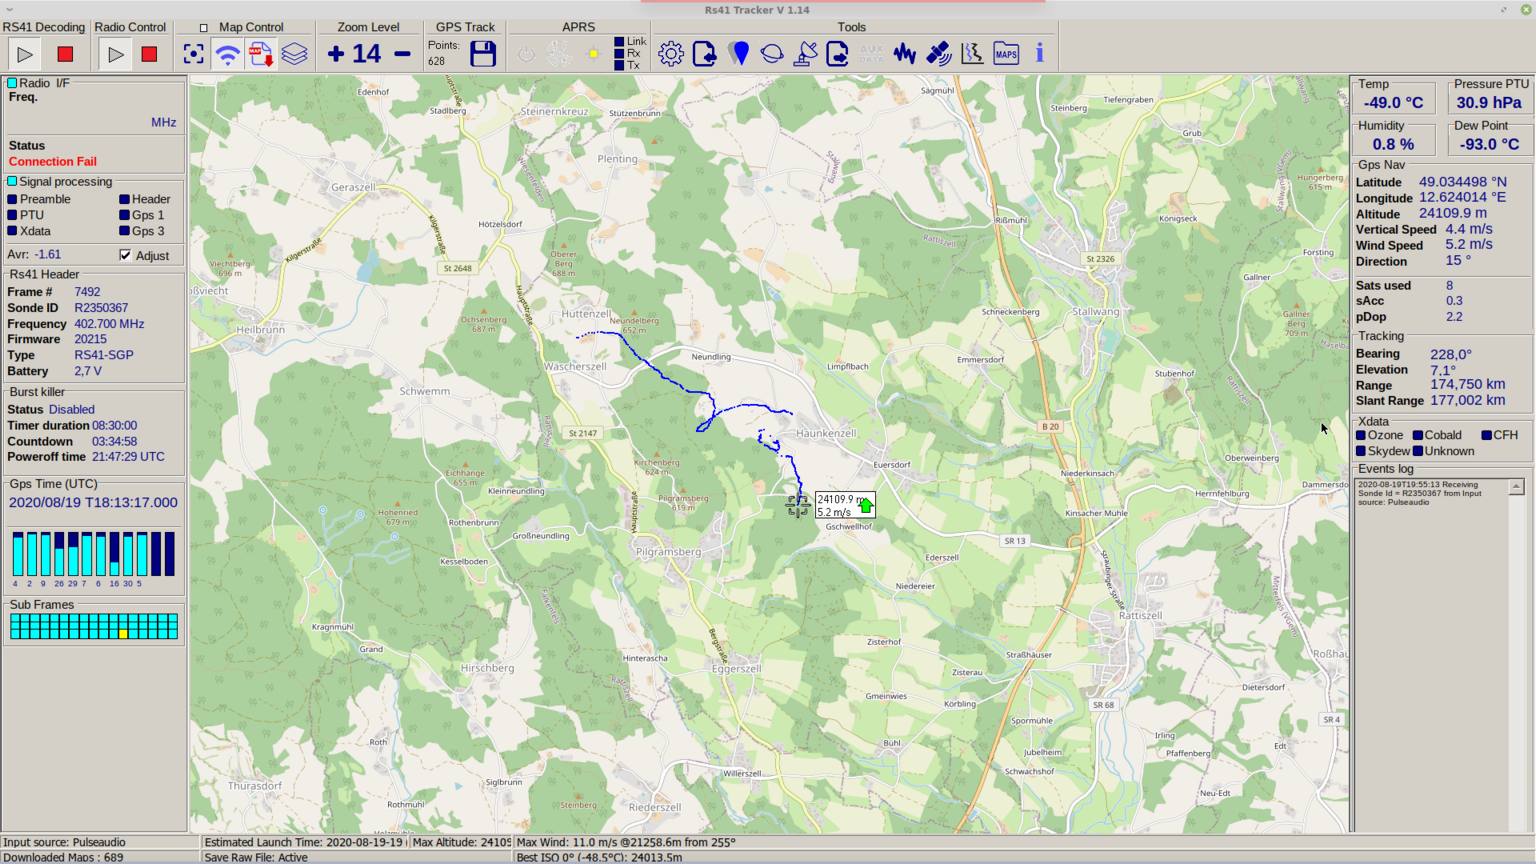Click the blue location pin tool
The image size is (1536, 864).
coord(739,54)
